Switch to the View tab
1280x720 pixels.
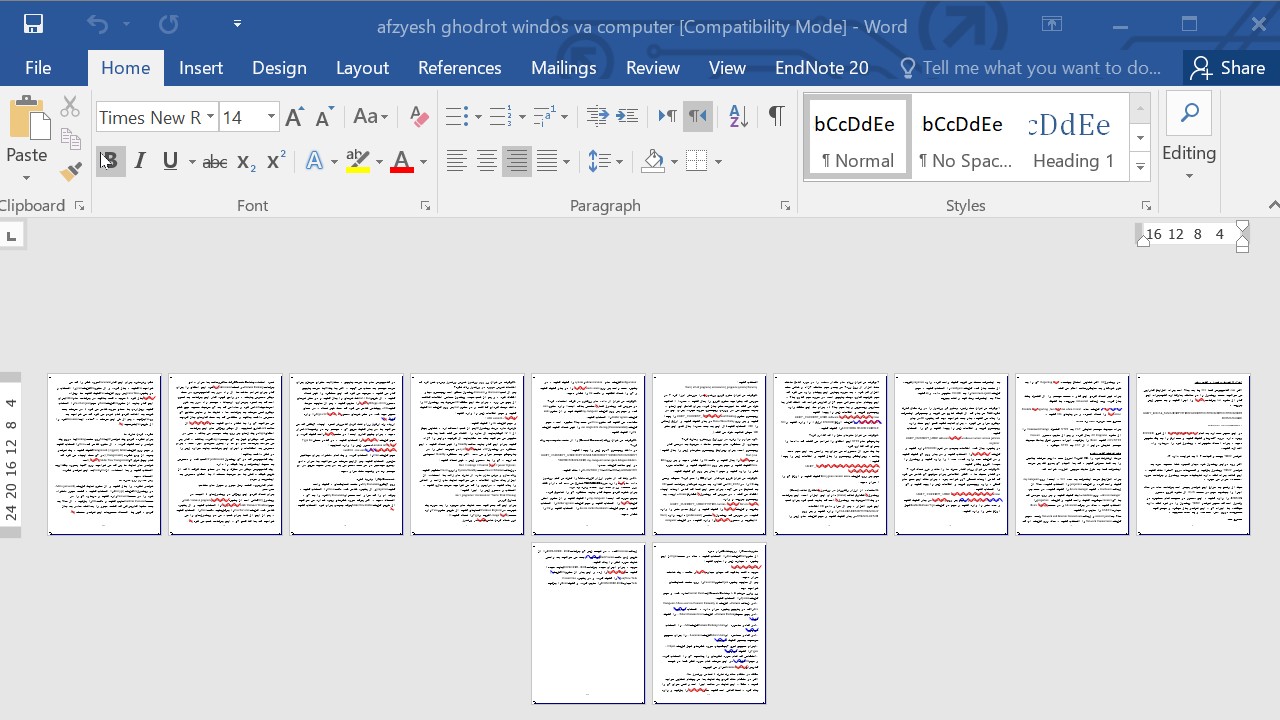(727, 68)
